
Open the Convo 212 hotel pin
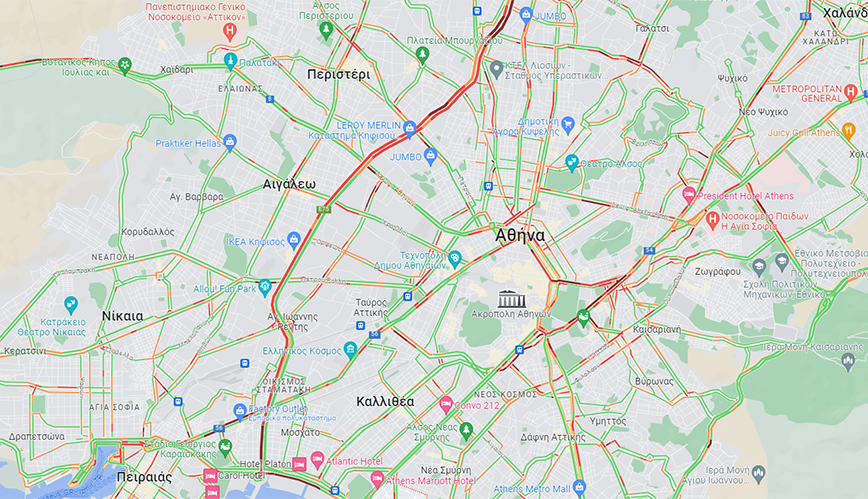[446, 404]
